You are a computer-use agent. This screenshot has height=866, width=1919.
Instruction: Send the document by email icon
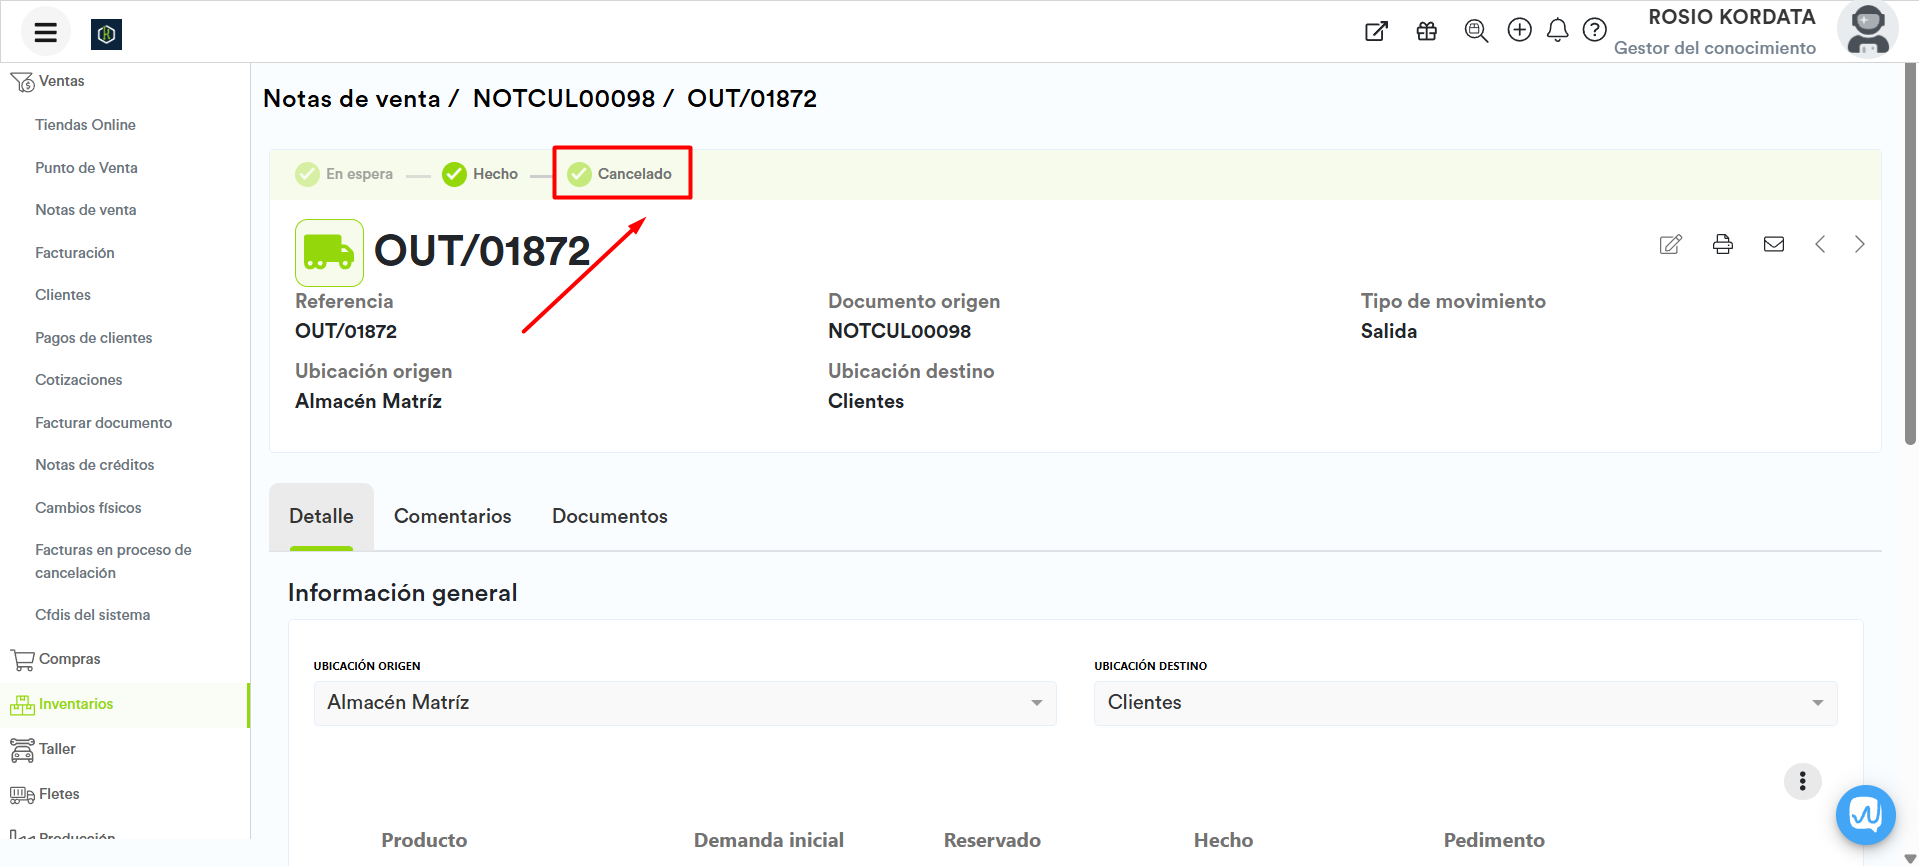[1773, 245]
